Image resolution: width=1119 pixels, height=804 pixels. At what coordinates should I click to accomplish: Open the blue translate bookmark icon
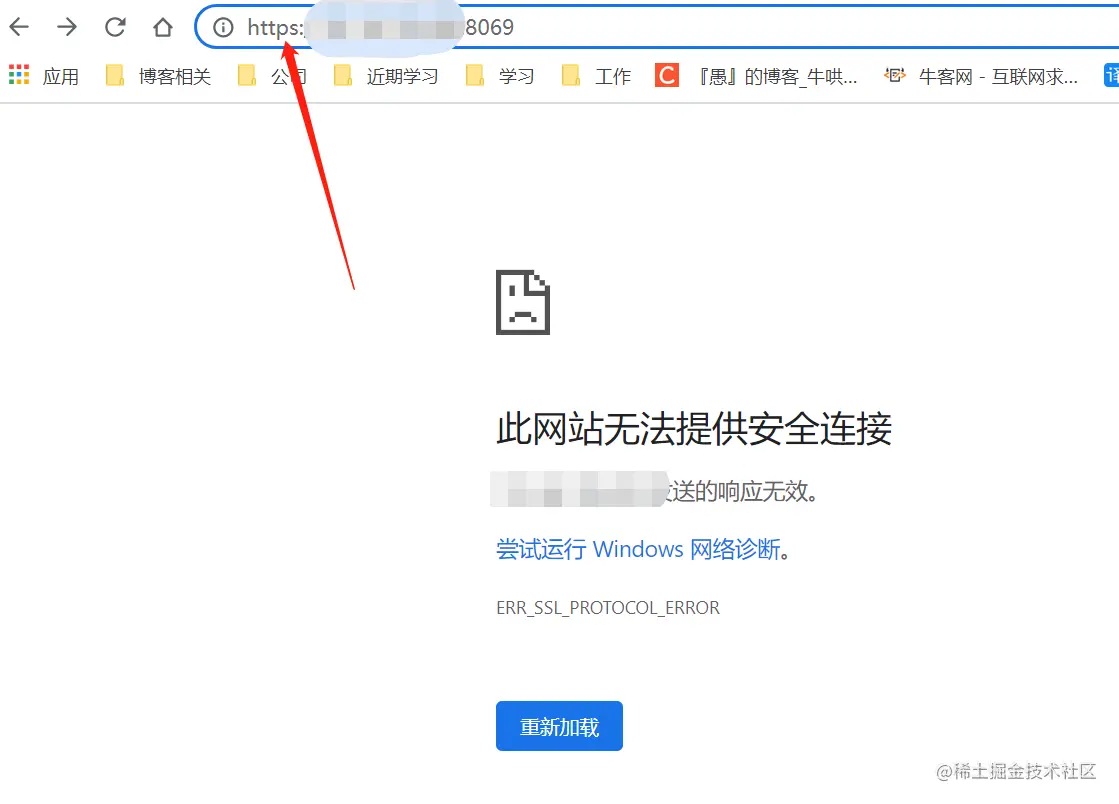(x=1111, y=76)
